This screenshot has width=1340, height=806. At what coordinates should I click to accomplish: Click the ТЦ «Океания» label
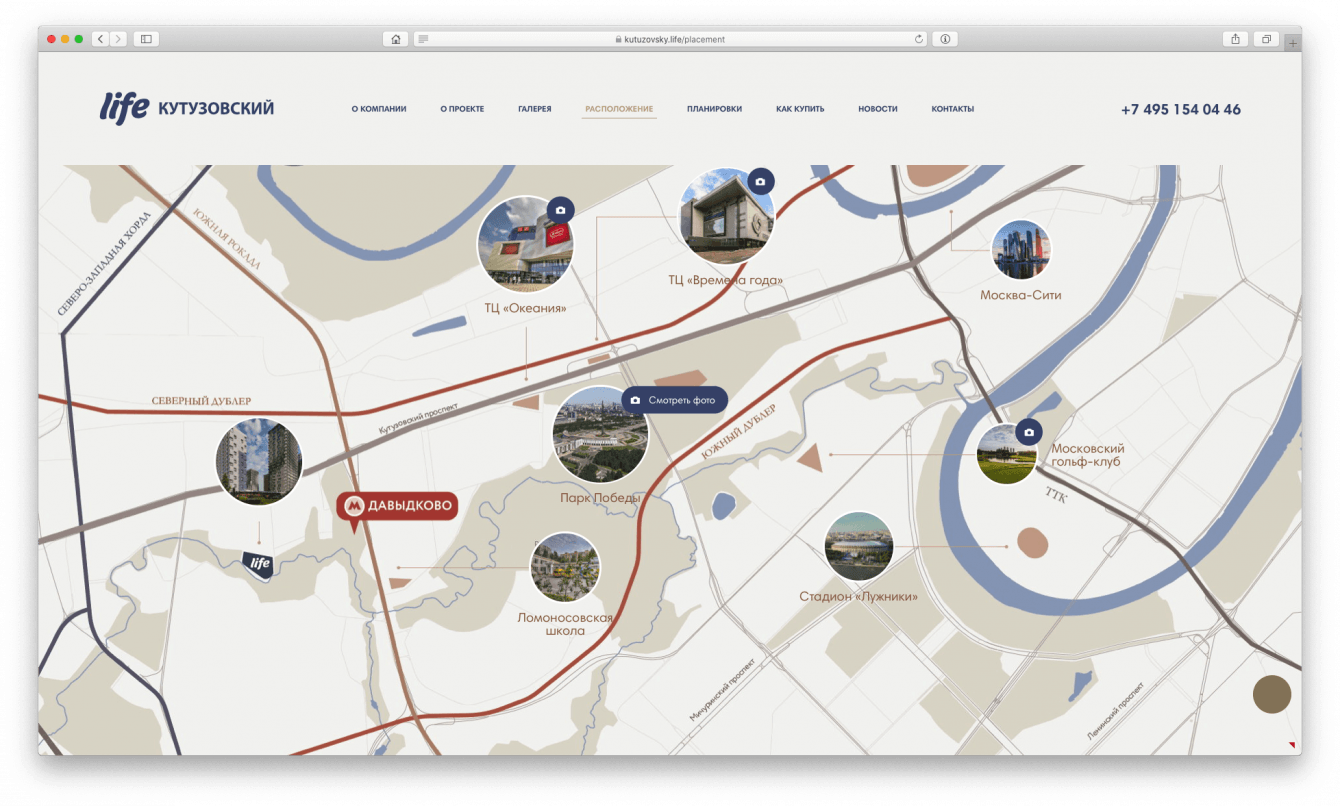tap(526, 308)
